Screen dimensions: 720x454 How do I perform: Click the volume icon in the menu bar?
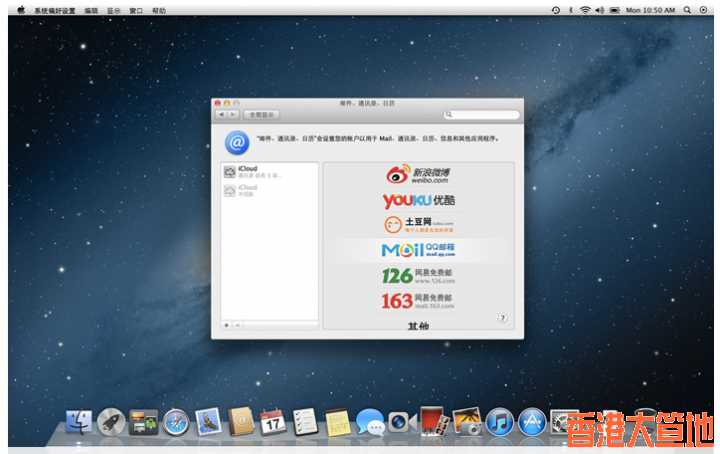[x=600, y=10]
